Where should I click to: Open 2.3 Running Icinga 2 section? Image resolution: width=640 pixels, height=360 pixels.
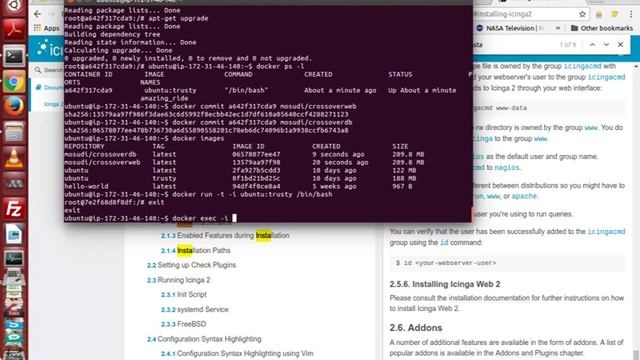tap(178, 280)
